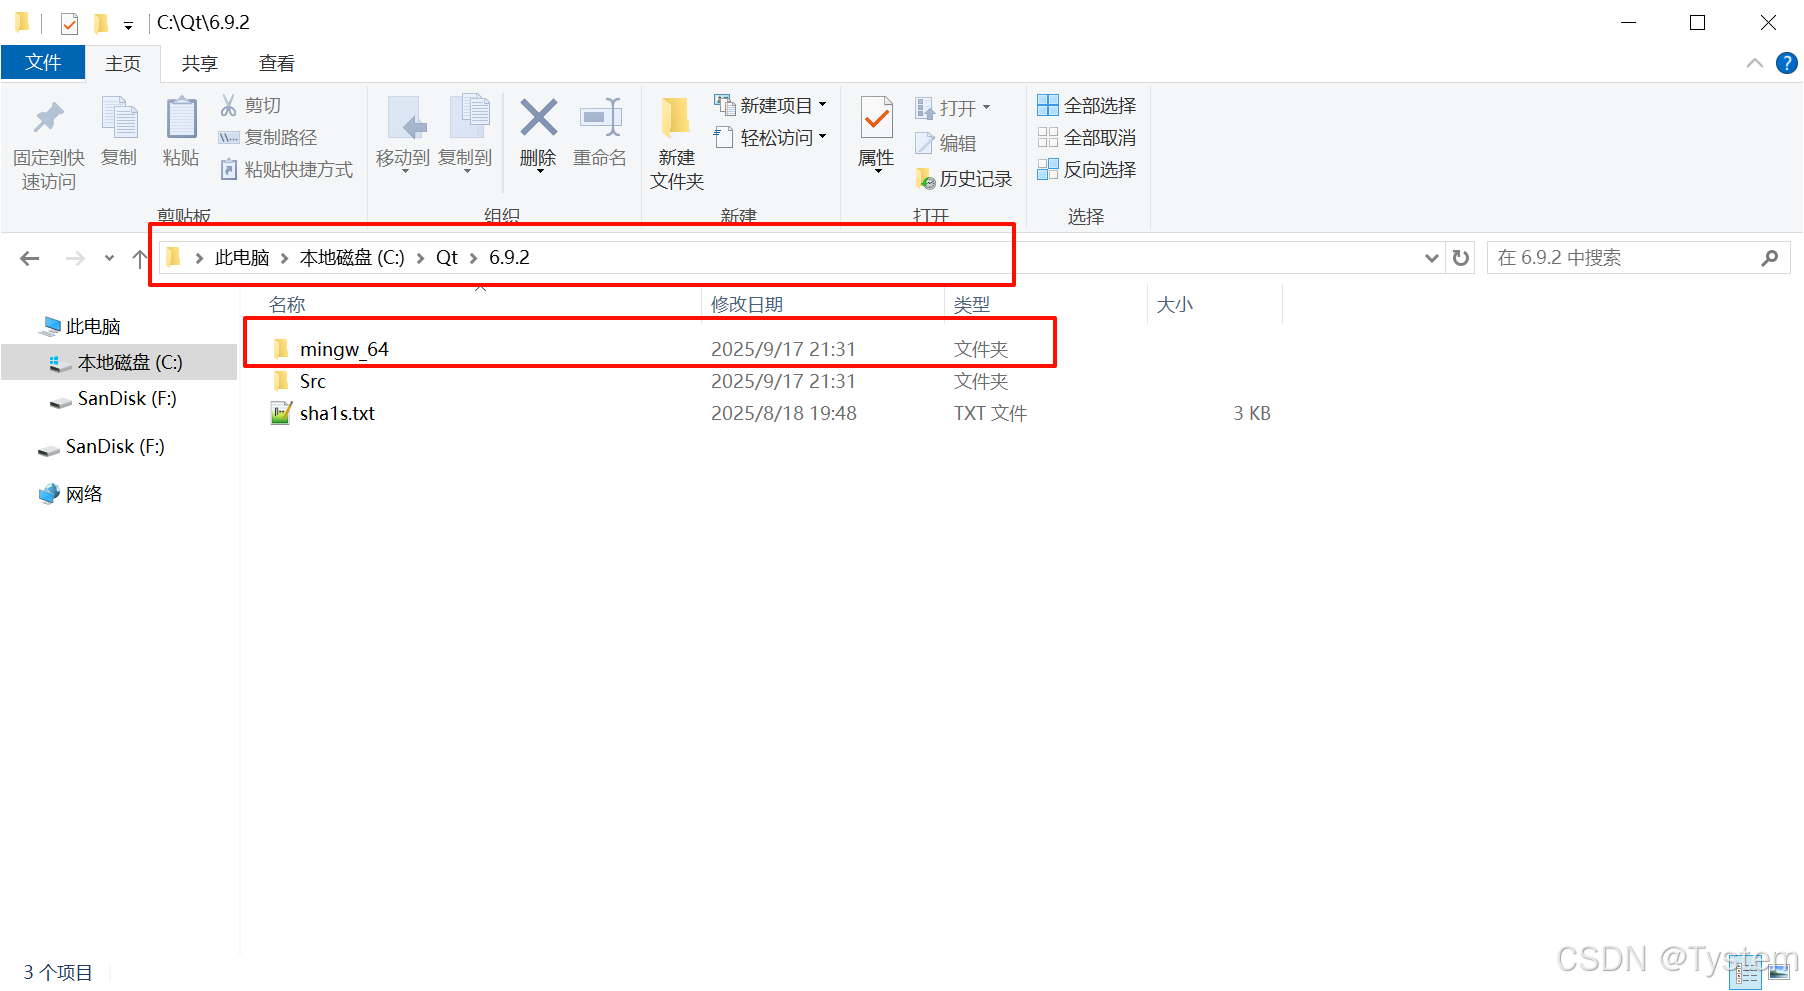Click sha1s.txt modified date 2025/8/18 19:48
Image resolution: width=1804 pixels, height=991 pixels.
click(784, 413)
